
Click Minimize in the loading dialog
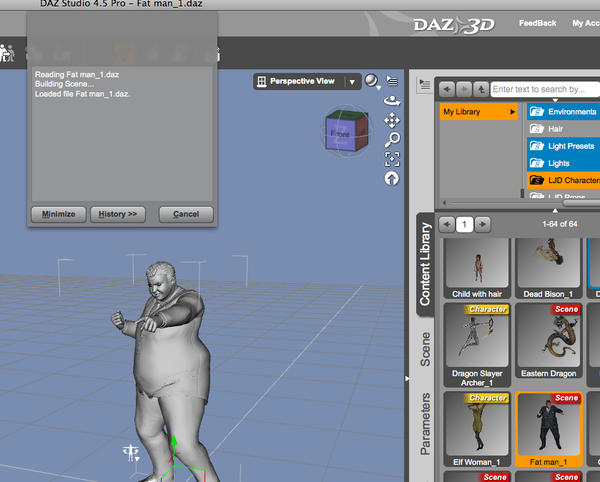coord(59,214)
